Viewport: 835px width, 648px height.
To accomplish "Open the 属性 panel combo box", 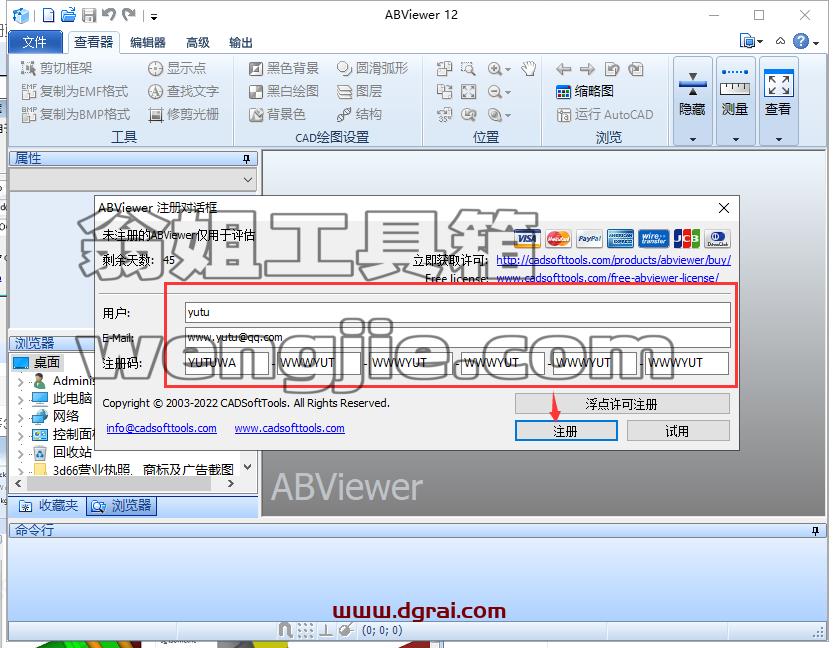I will 133,179.
